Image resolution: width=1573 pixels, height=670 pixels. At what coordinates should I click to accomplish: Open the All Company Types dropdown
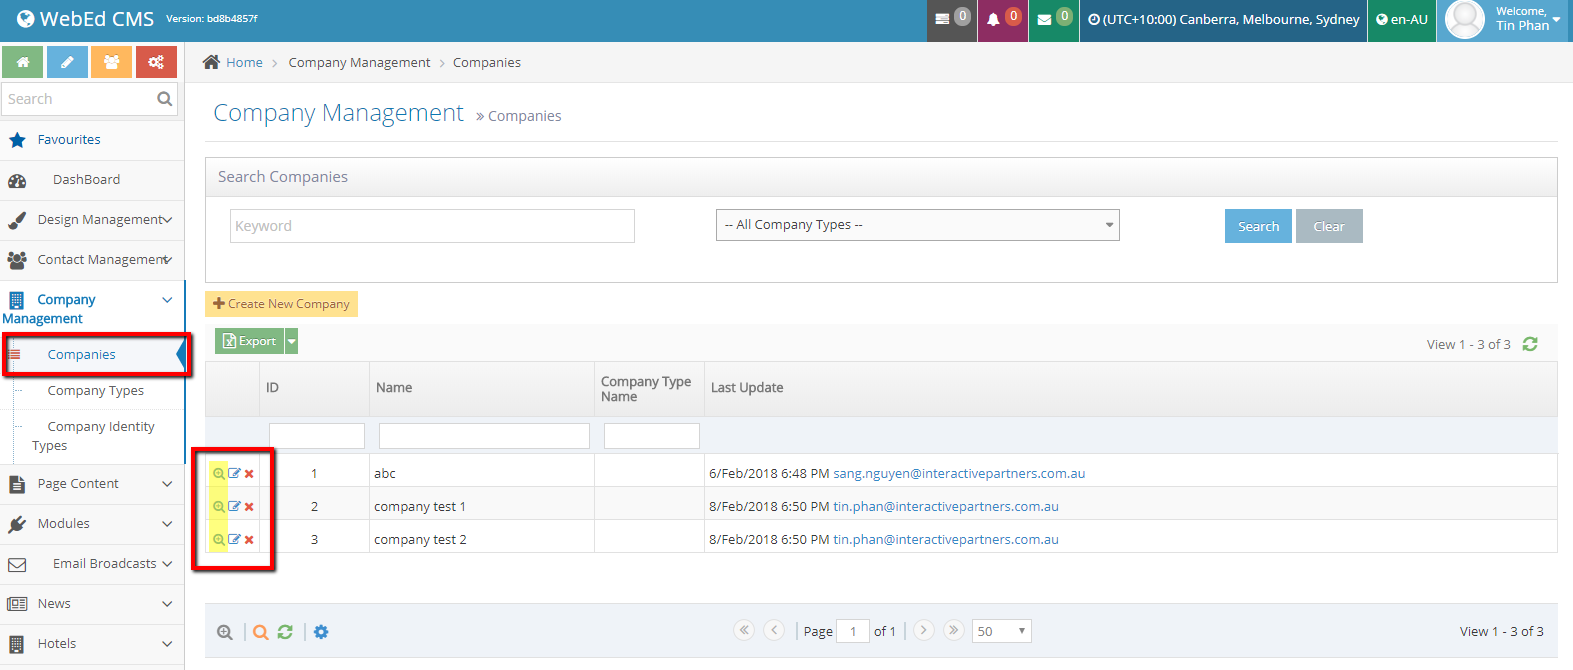pyautogui.click(x=917, y=225)
